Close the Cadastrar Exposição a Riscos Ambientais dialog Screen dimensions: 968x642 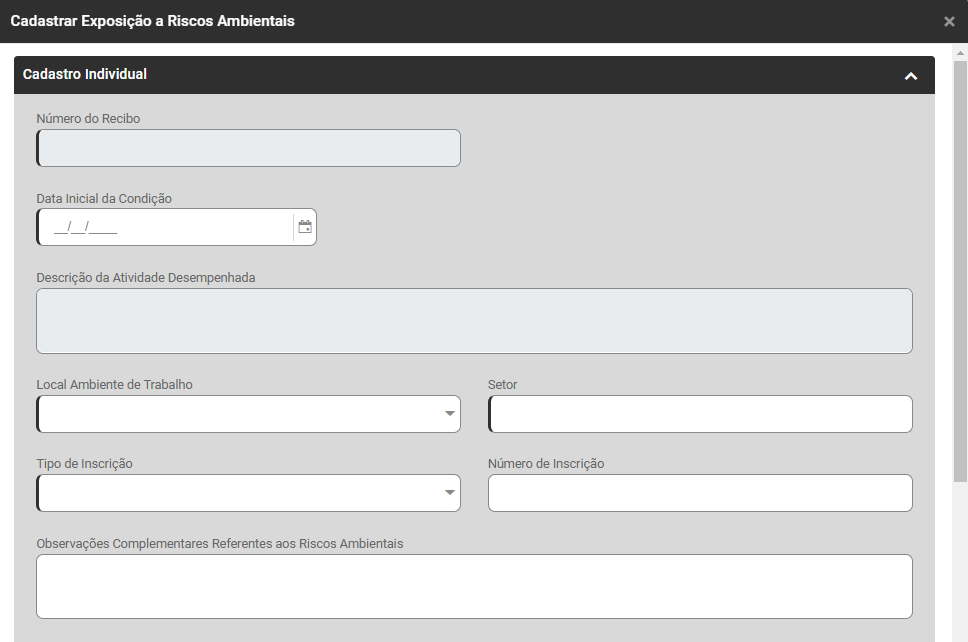pyautogui.click(x=949, y=21)
